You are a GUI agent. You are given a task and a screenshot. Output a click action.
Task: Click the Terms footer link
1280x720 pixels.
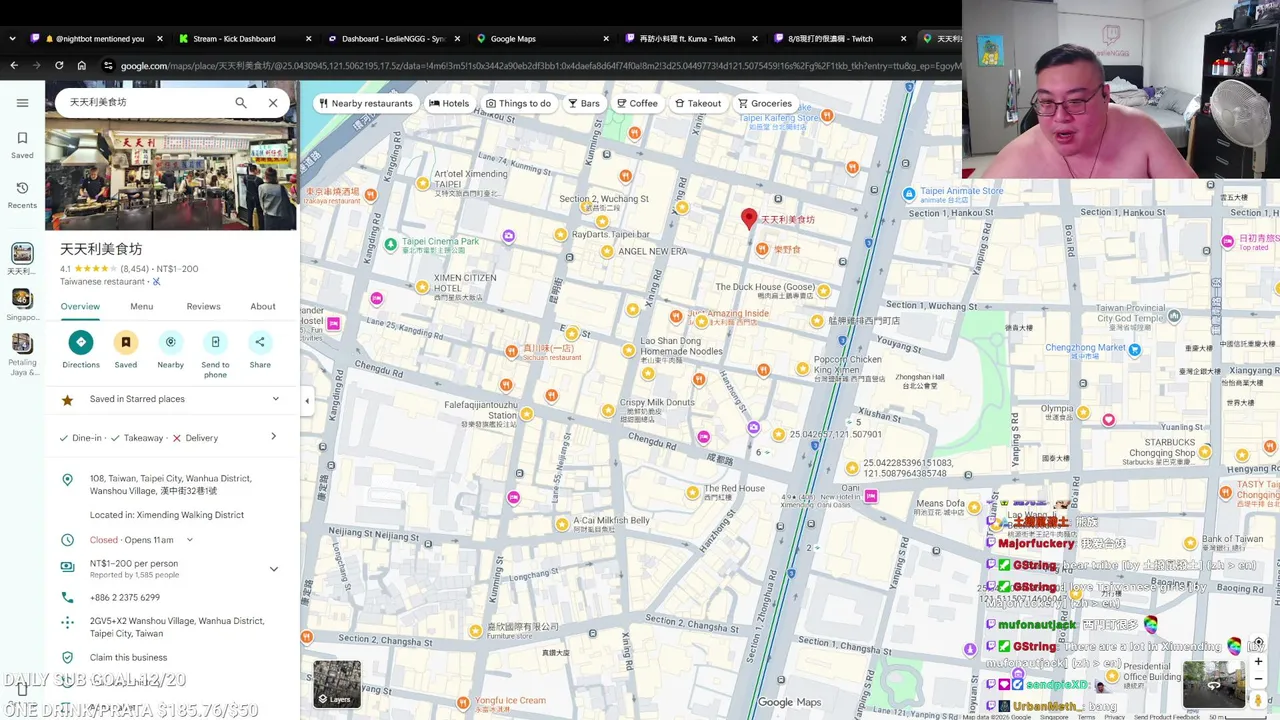point(1086,717)
